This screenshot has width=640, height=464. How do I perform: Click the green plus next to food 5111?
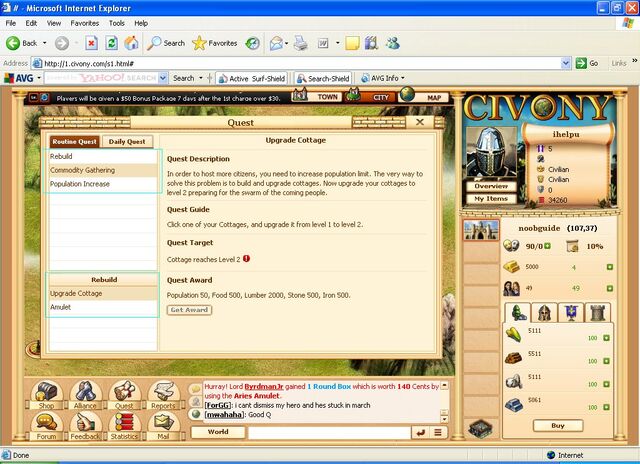(x=607, y=338)
